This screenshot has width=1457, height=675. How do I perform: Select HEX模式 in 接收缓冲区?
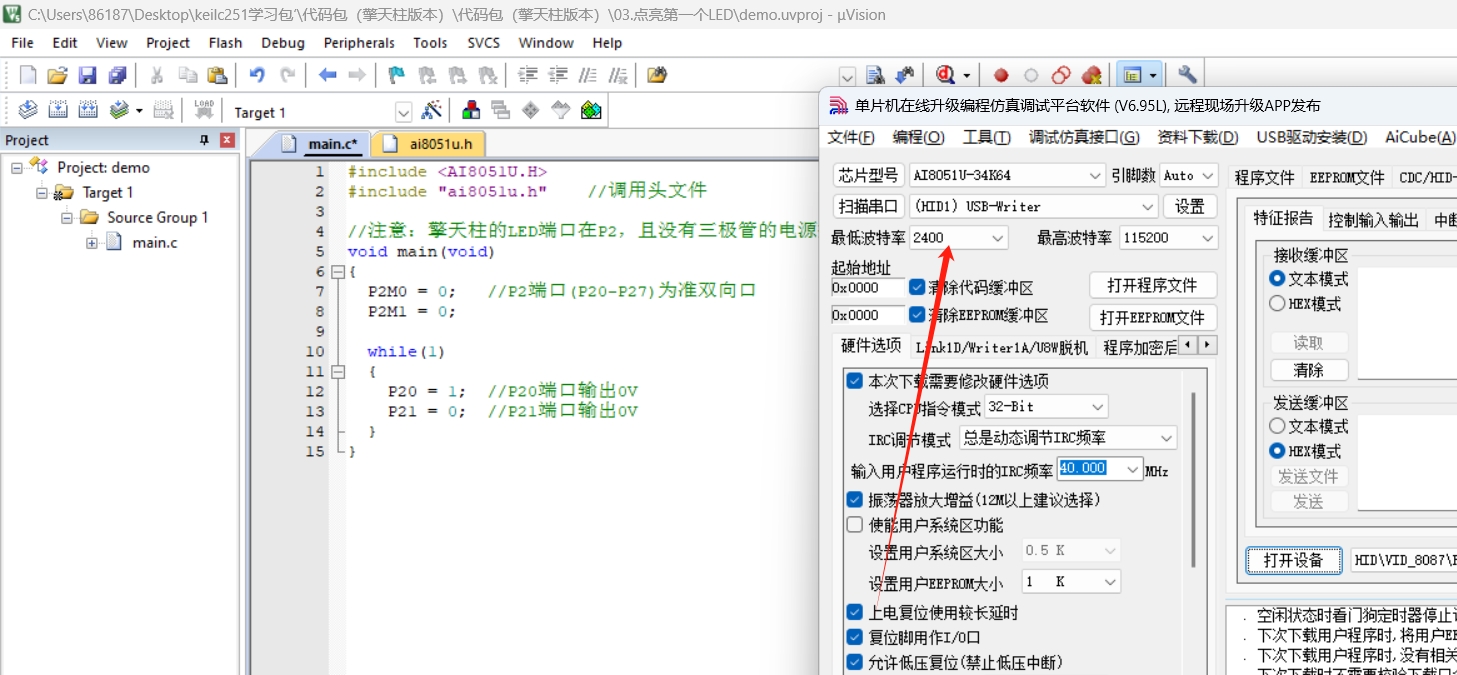(x=1277, y=303)
